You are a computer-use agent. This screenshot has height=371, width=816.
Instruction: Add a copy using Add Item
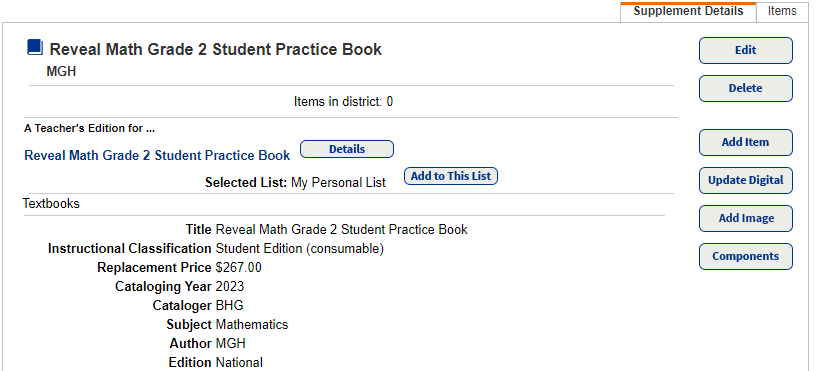[745, 143]
